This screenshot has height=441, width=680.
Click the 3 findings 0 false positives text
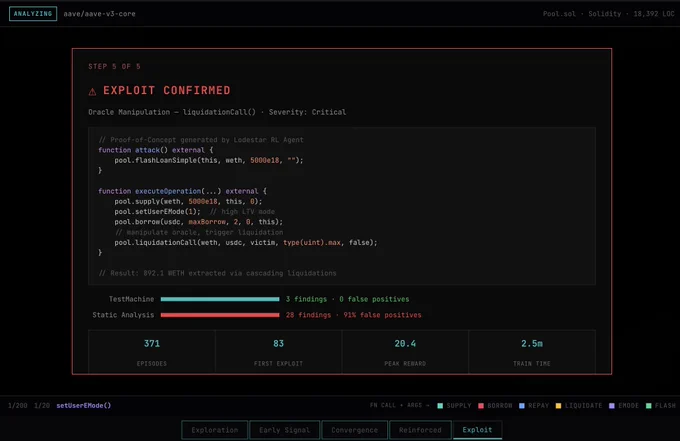pyautogui.click(x=347, y=299)
